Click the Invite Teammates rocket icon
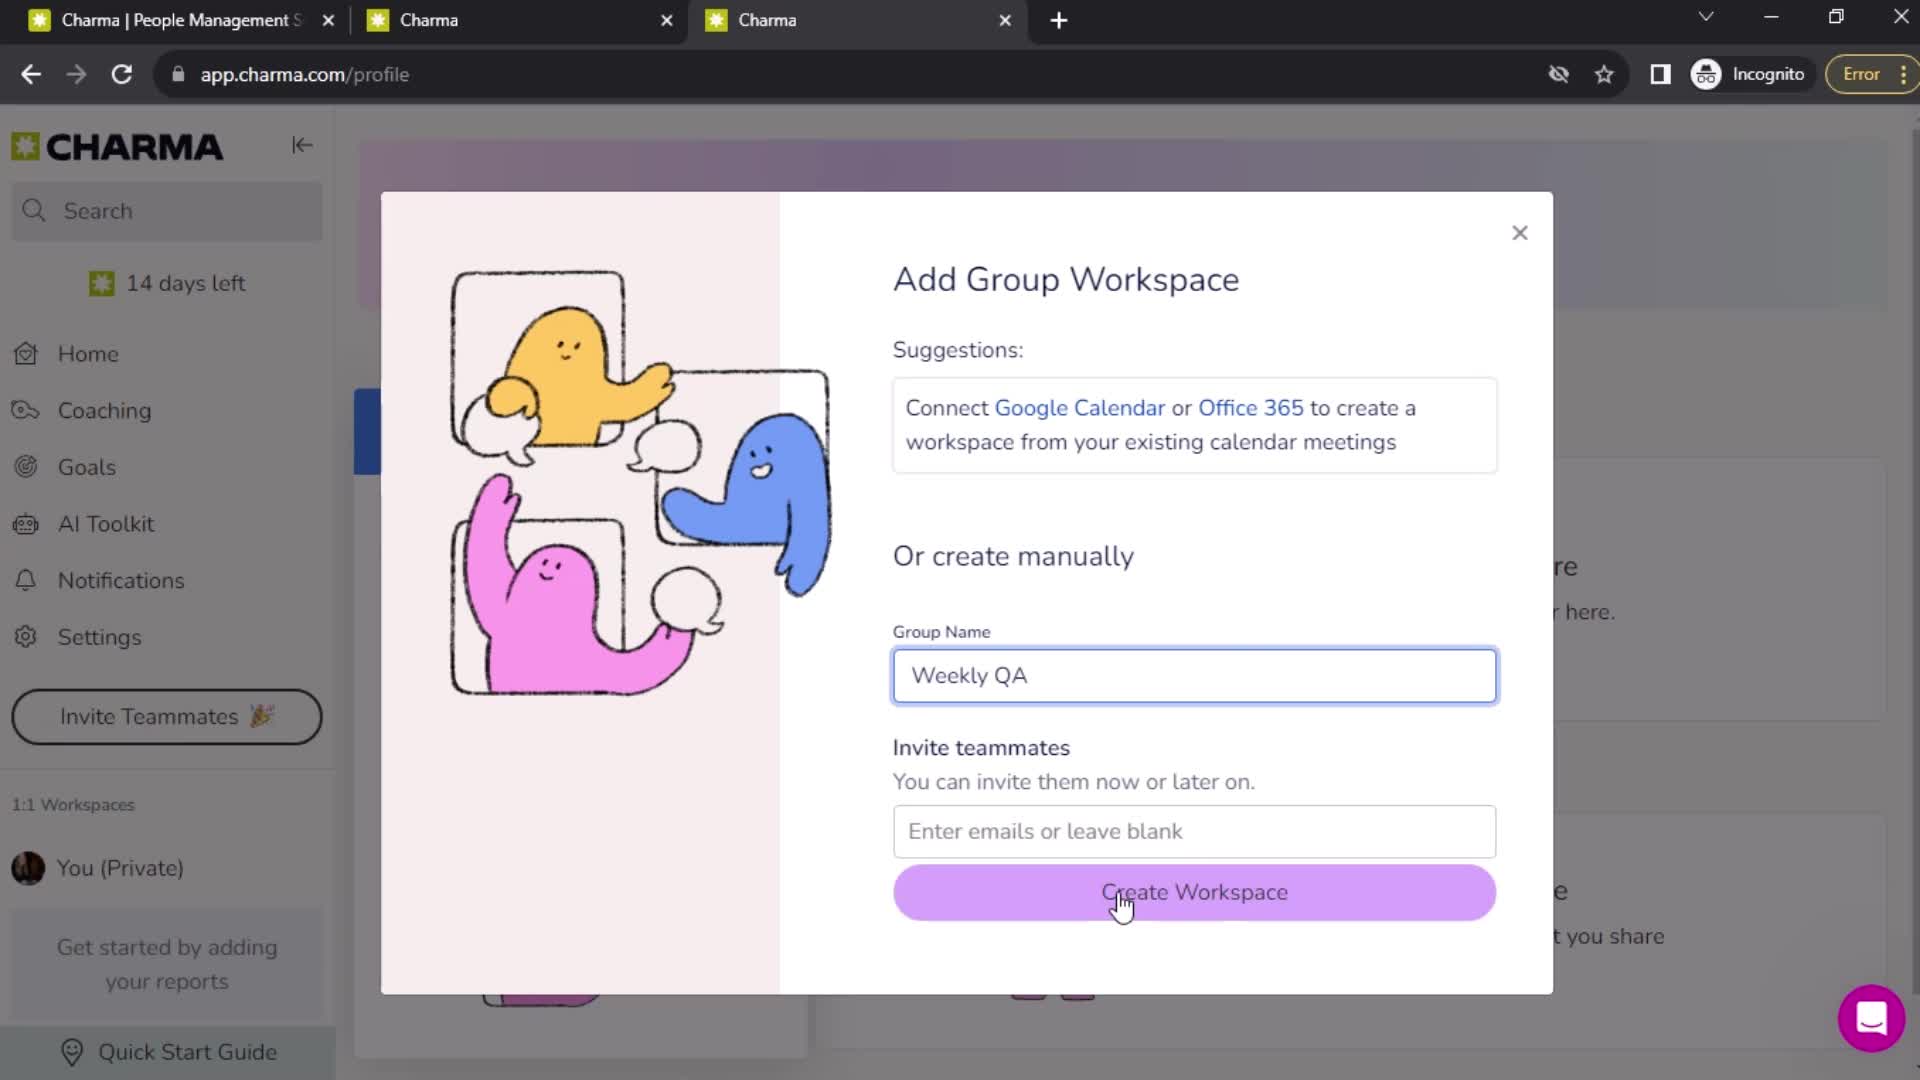This screenshot has width=1920, height=1080. (260, 717)
